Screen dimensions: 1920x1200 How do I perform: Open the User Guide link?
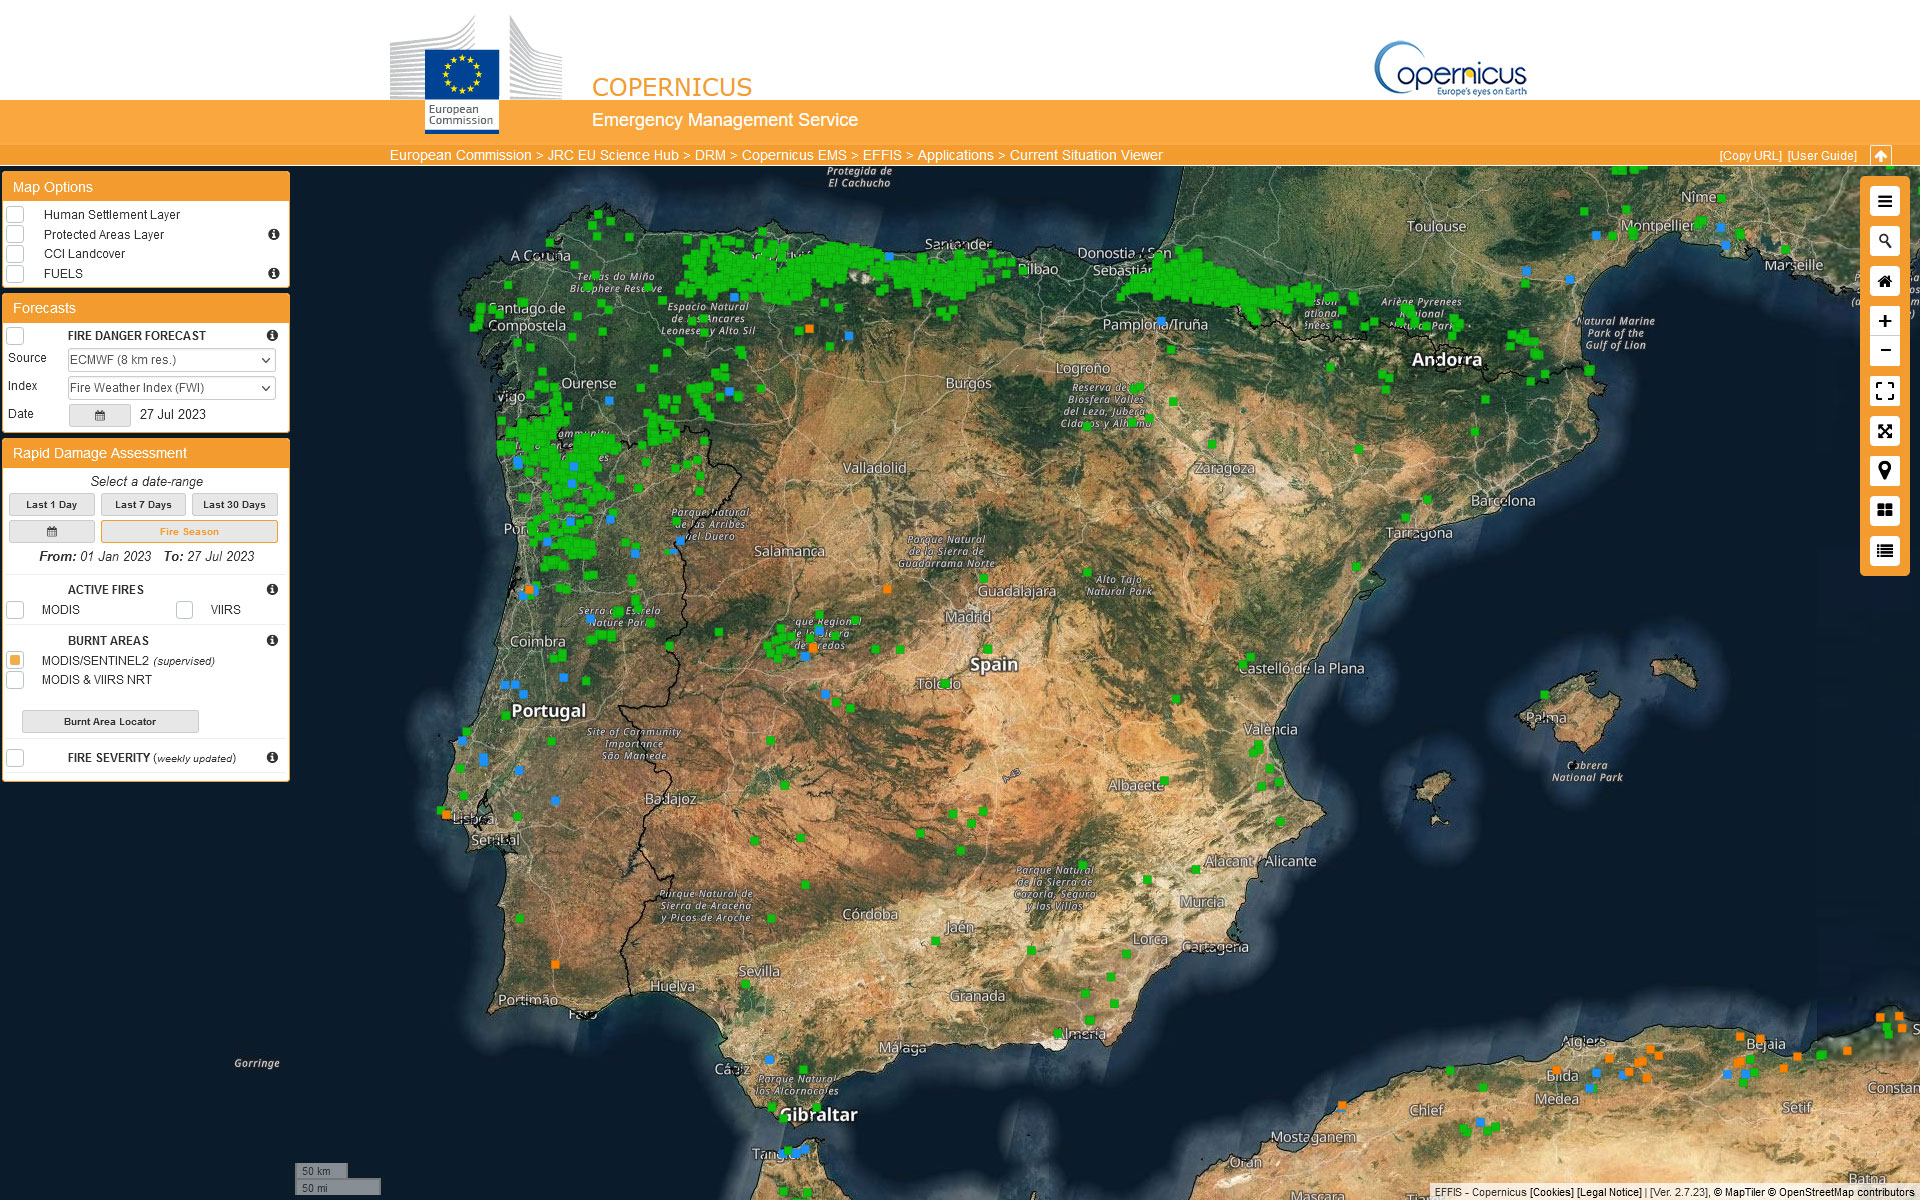[x=1822, y=156]
